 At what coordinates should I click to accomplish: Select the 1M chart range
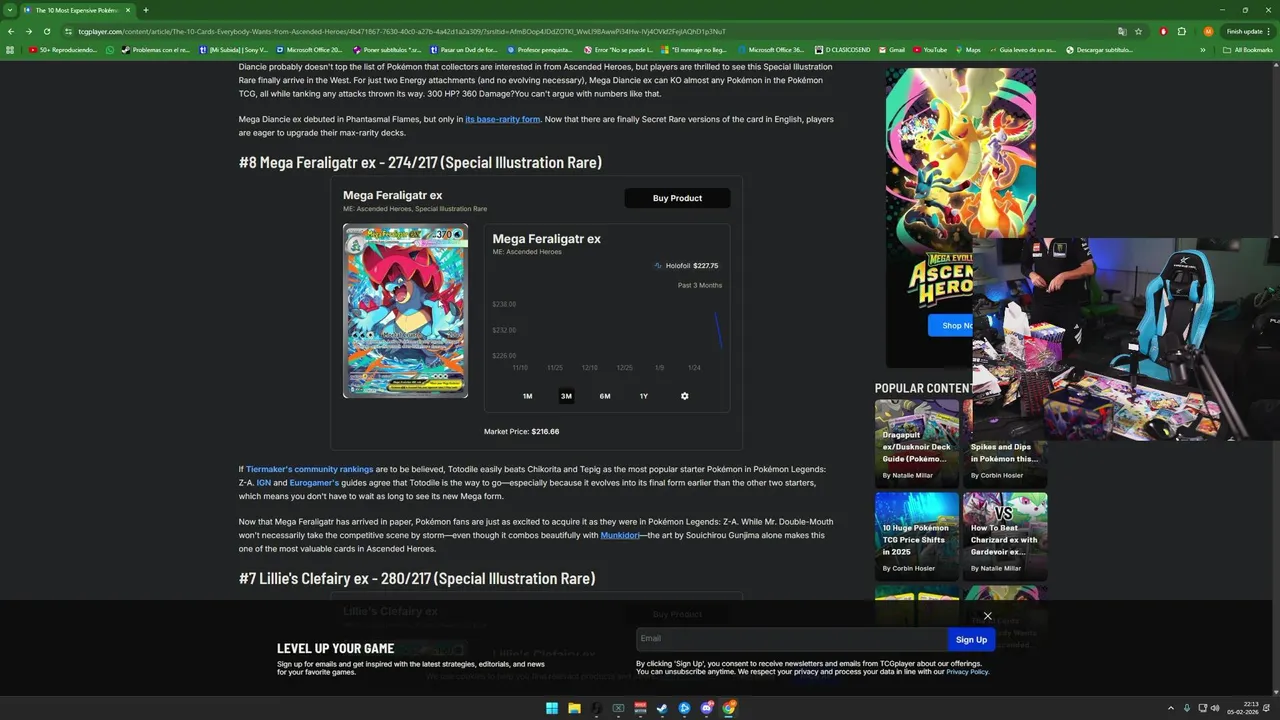(x=527, y=396)
